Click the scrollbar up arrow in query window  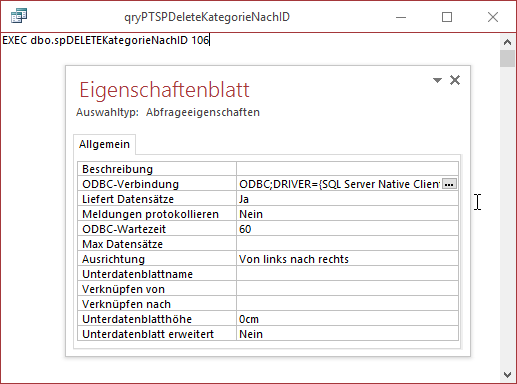[x=507, y=42]
